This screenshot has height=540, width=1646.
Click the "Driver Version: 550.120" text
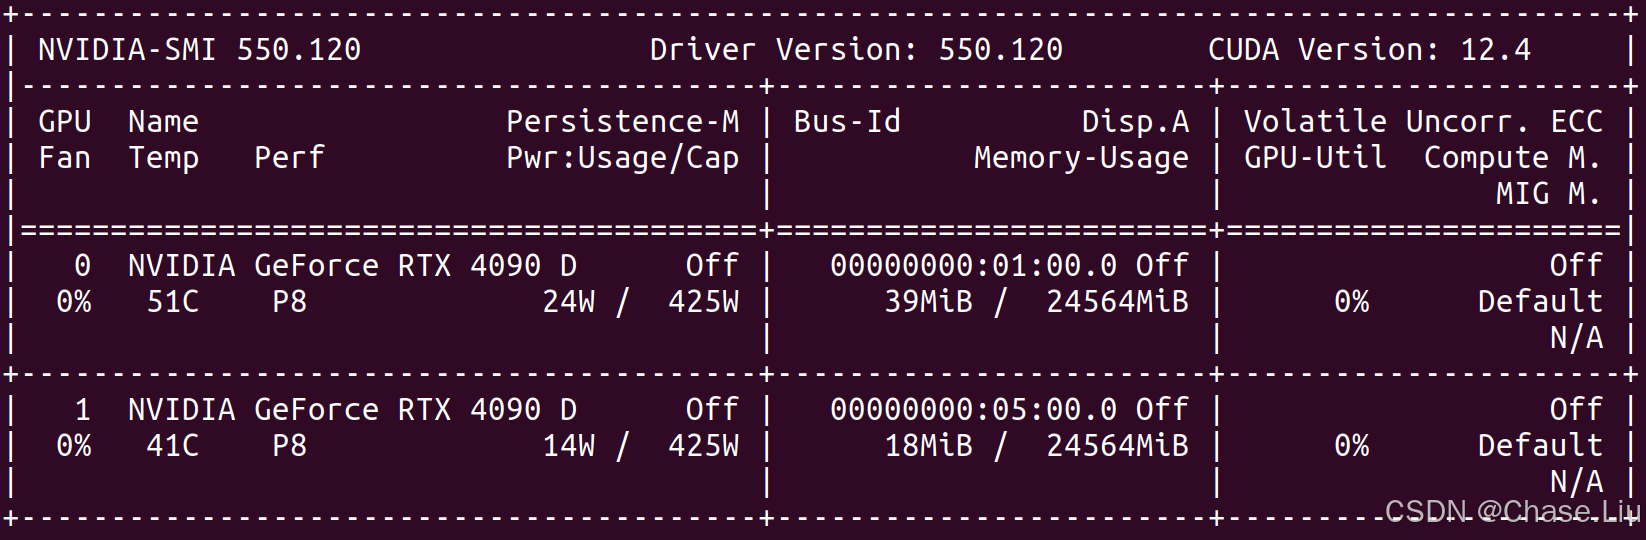(856, 49)
